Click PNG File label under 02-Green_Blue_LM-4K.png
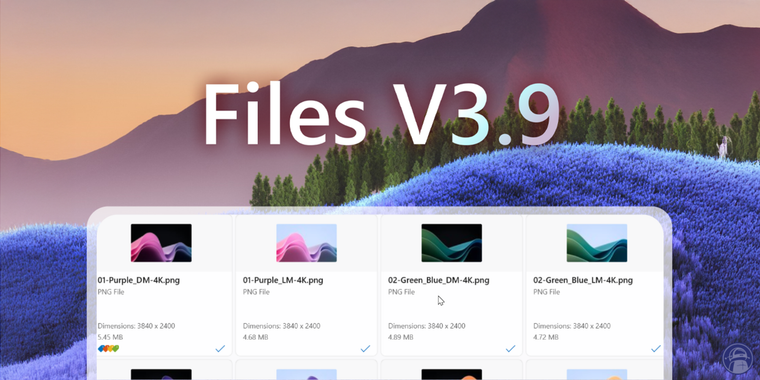Viewport: 760px width, 380px height. [547, 292]
